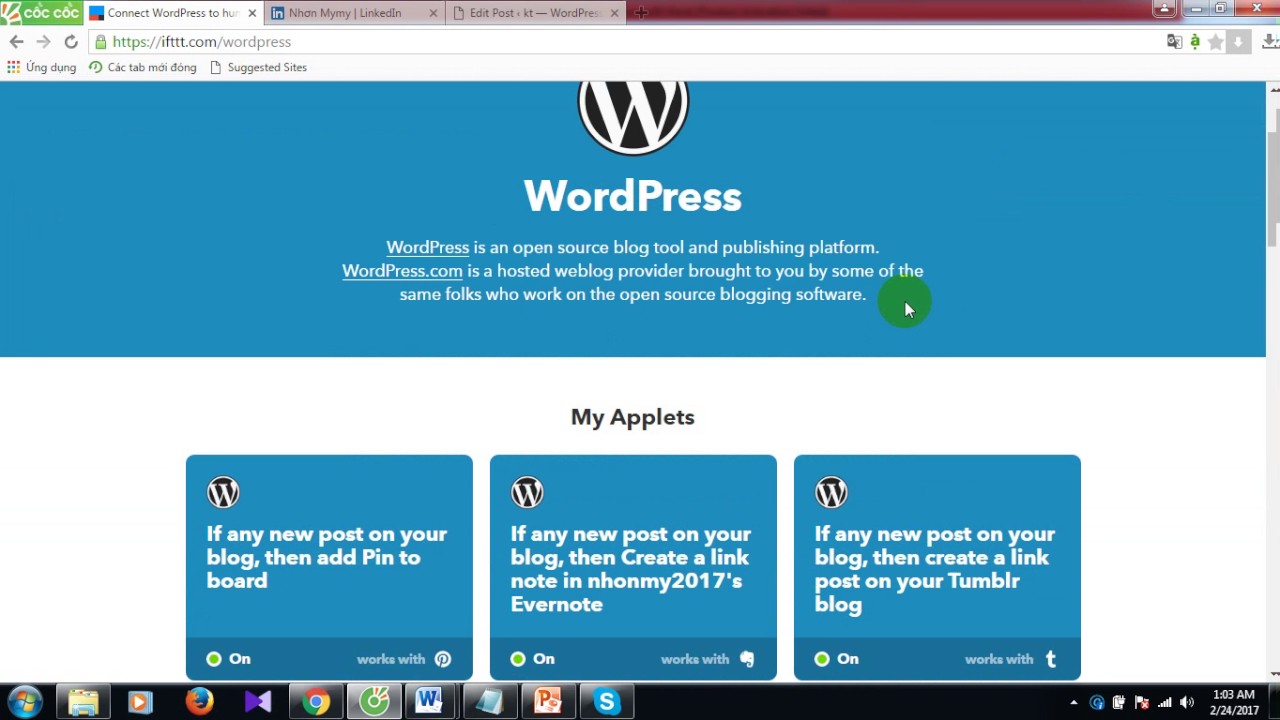Open the user profile button in title bar
Screen dimensions: 1280x720
pos(1164,9)
